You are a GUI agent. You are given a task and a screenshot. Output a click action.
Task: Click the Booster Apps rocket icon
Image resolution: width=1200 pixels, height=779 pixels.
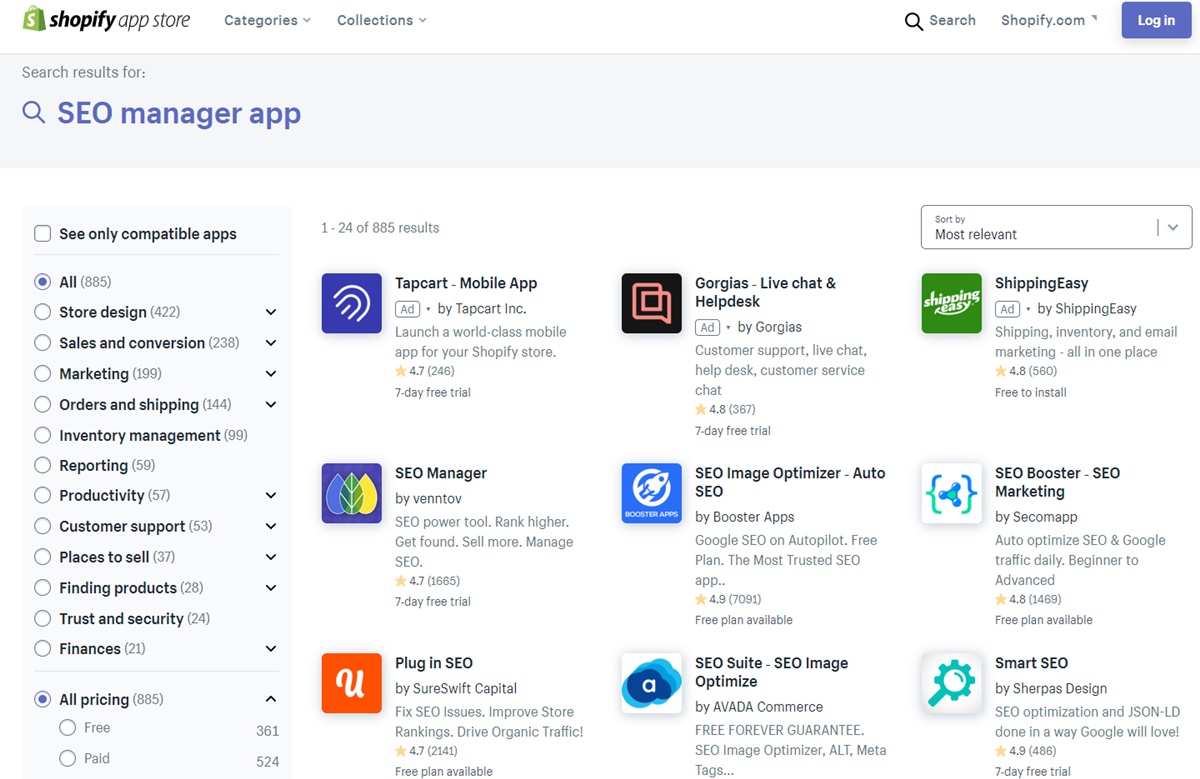tap(651, 493)
